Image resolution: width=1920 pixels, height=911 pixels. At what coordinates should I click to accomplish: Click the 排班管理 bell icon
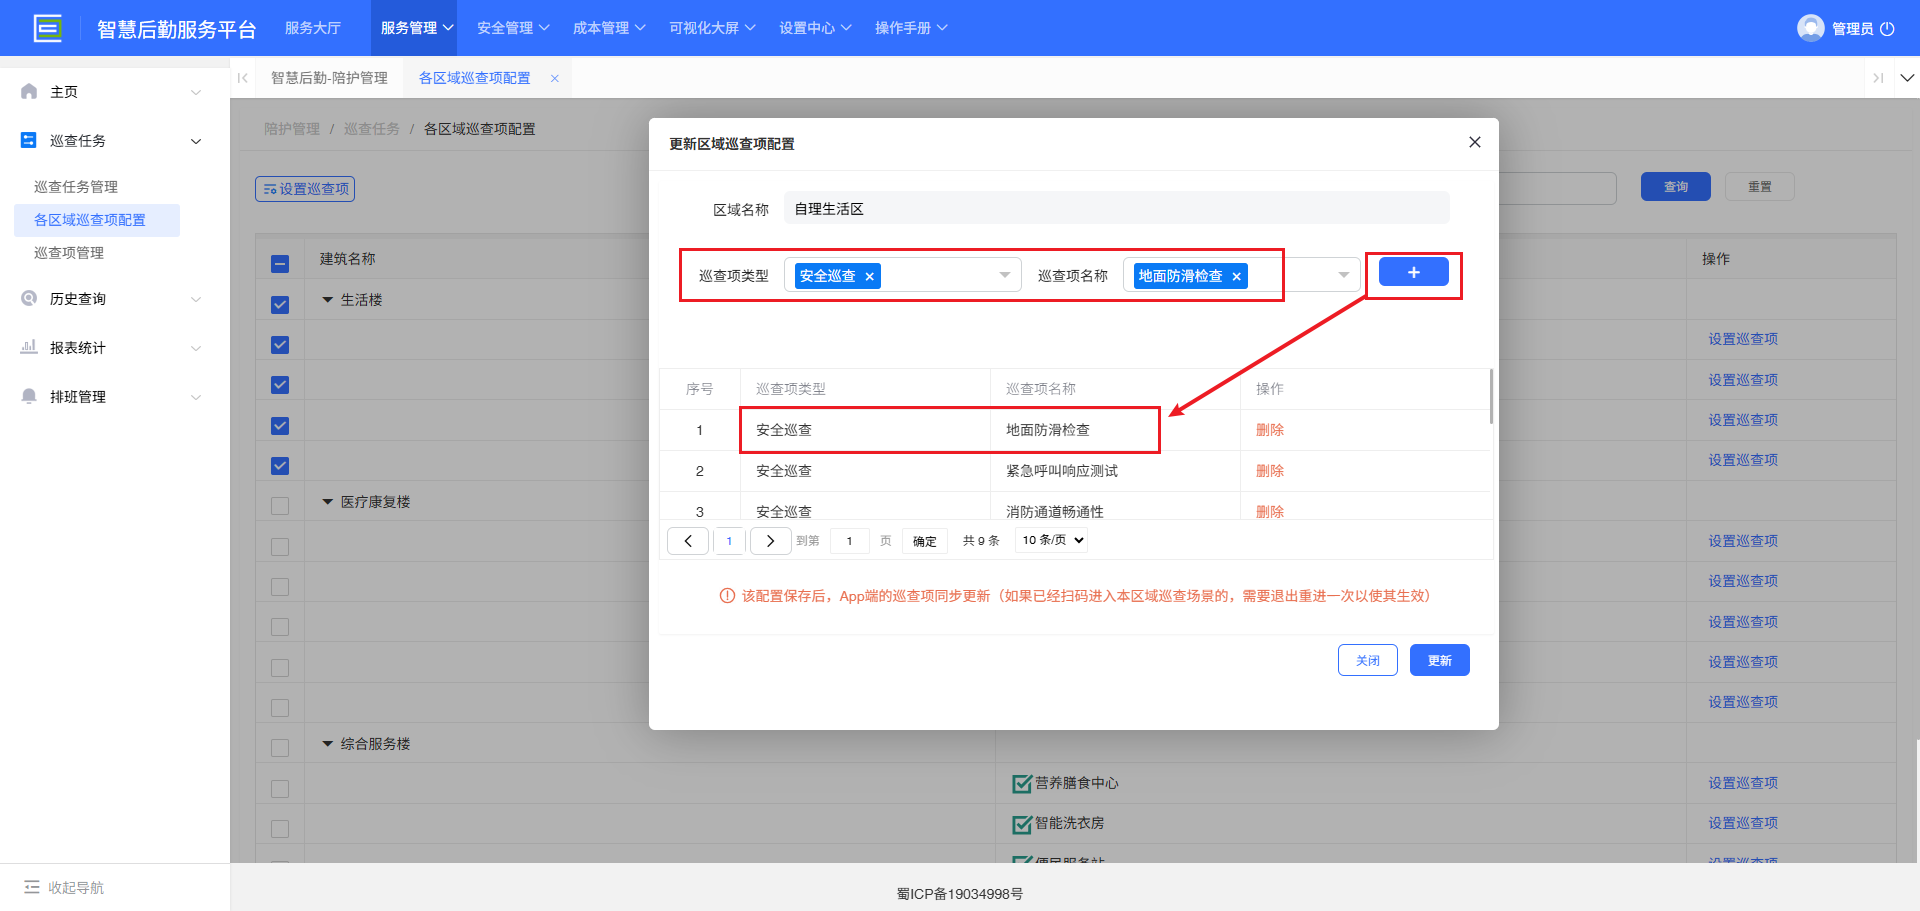pos(29,396)
